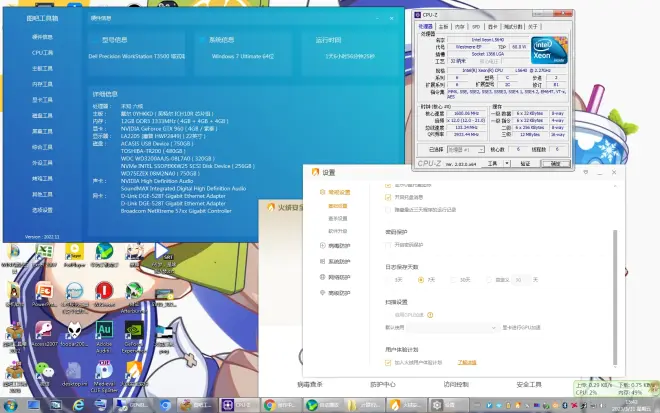Uncheck 加入火绒用户体验计划 checkbox
The width and height of the screenshot is (660, 413).
[388, 362]
